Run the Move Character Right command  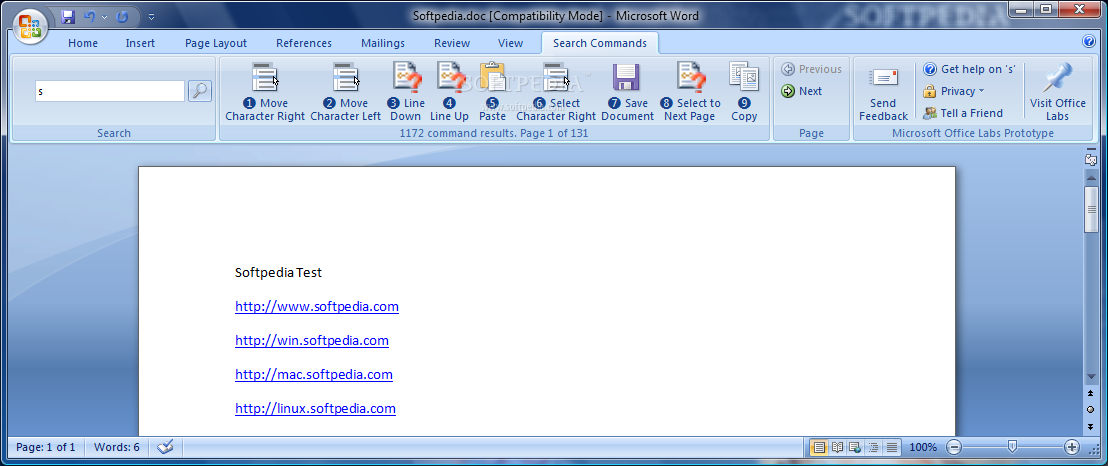point(265,92)
